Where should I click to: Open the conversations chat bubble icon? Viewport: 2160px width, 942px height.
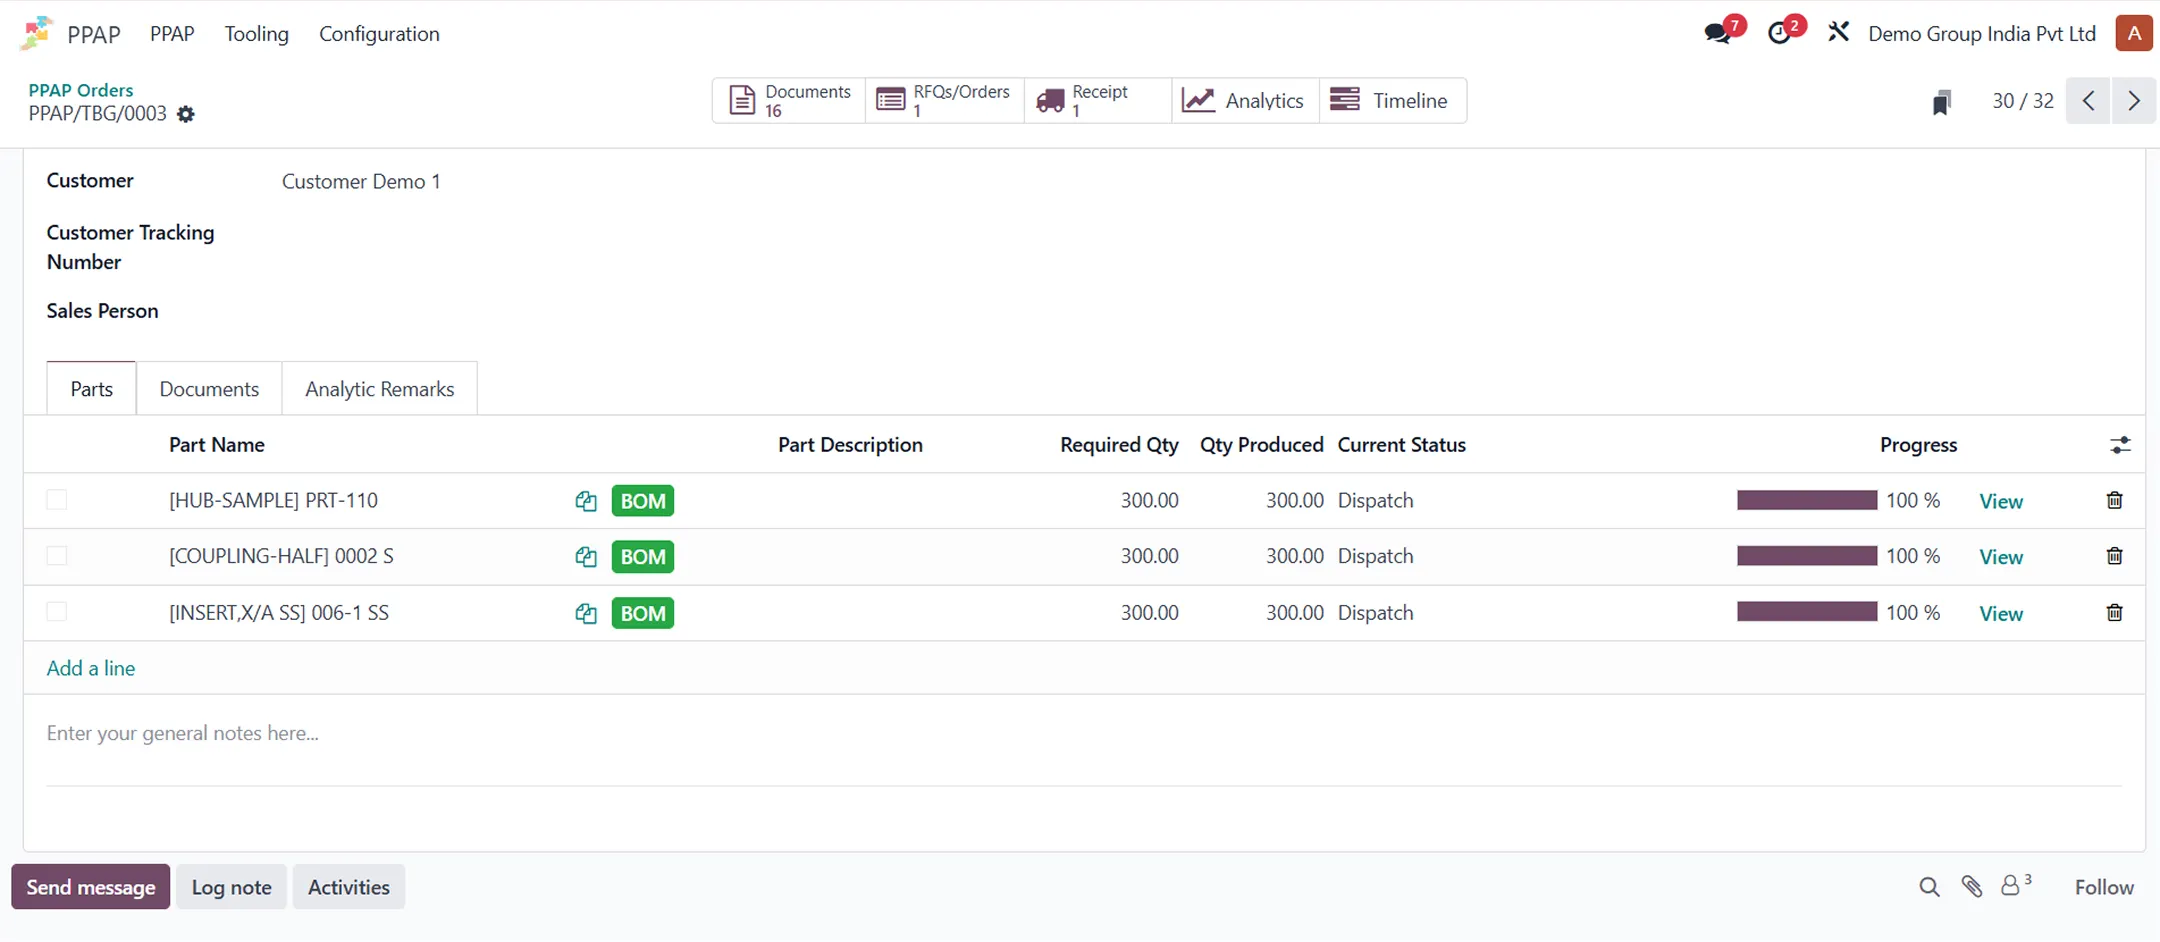pos(1718,33)
